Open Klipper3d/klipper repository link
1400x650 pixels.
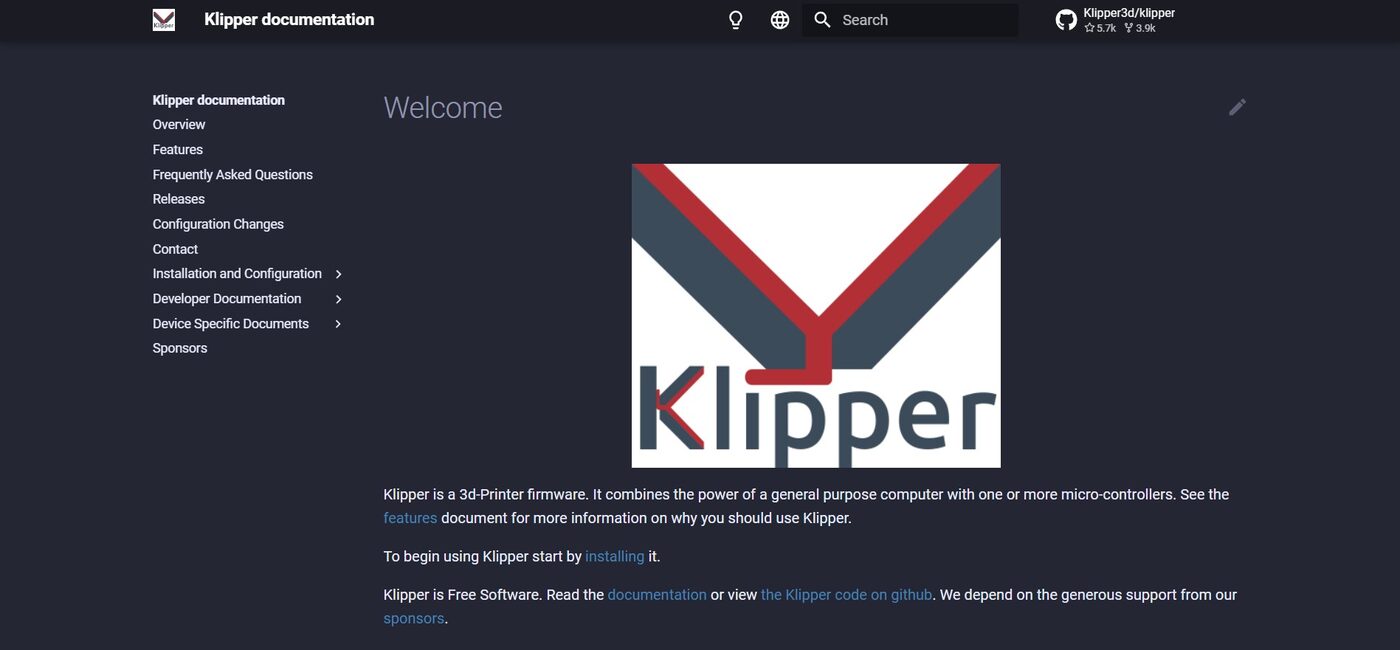[x=1129, y=13]
